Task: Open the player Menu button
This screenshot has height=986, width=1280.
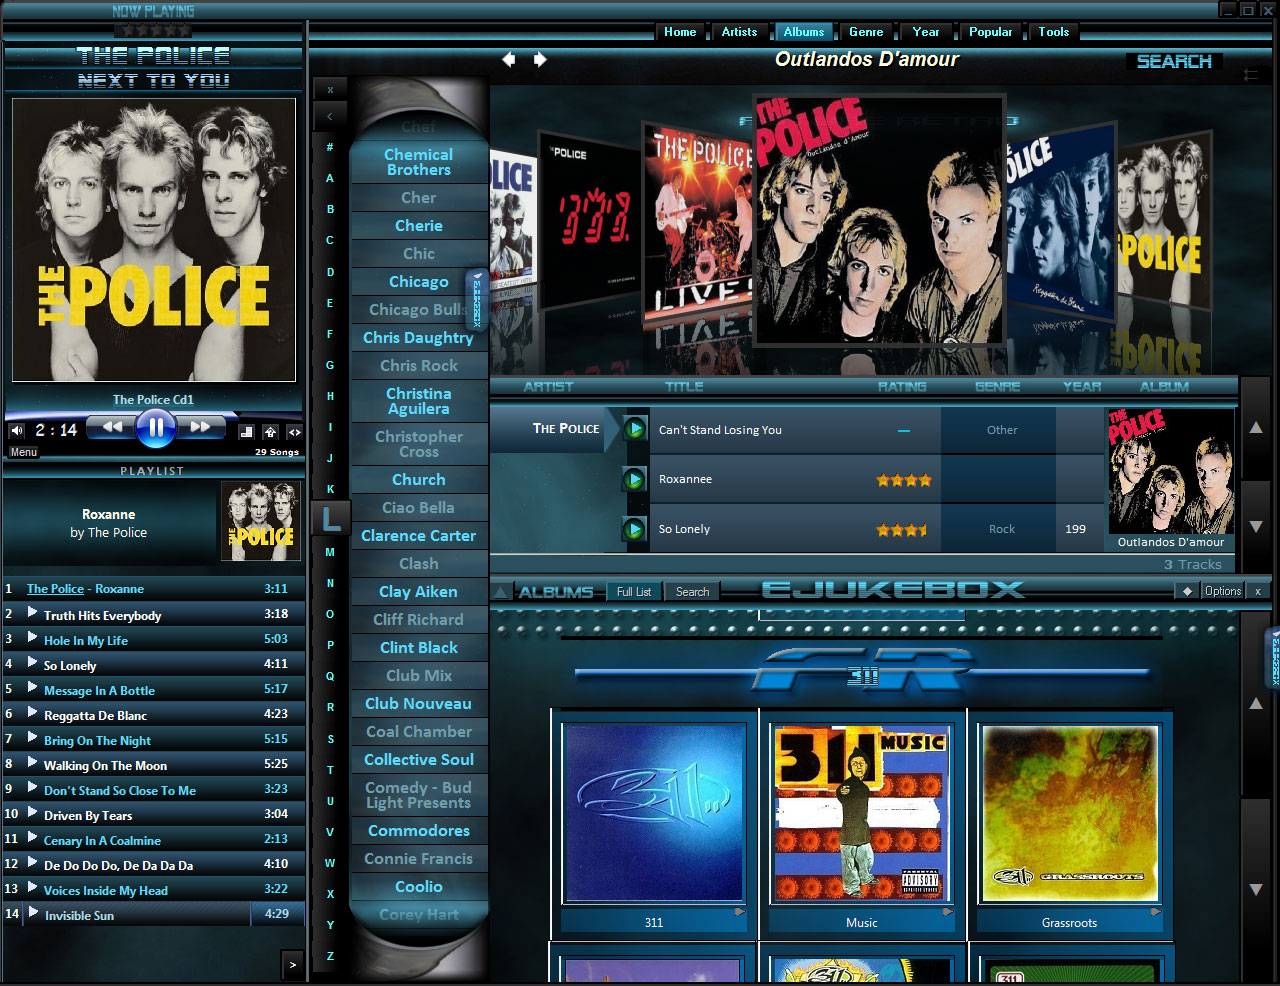Action: [x=23, y=452]
